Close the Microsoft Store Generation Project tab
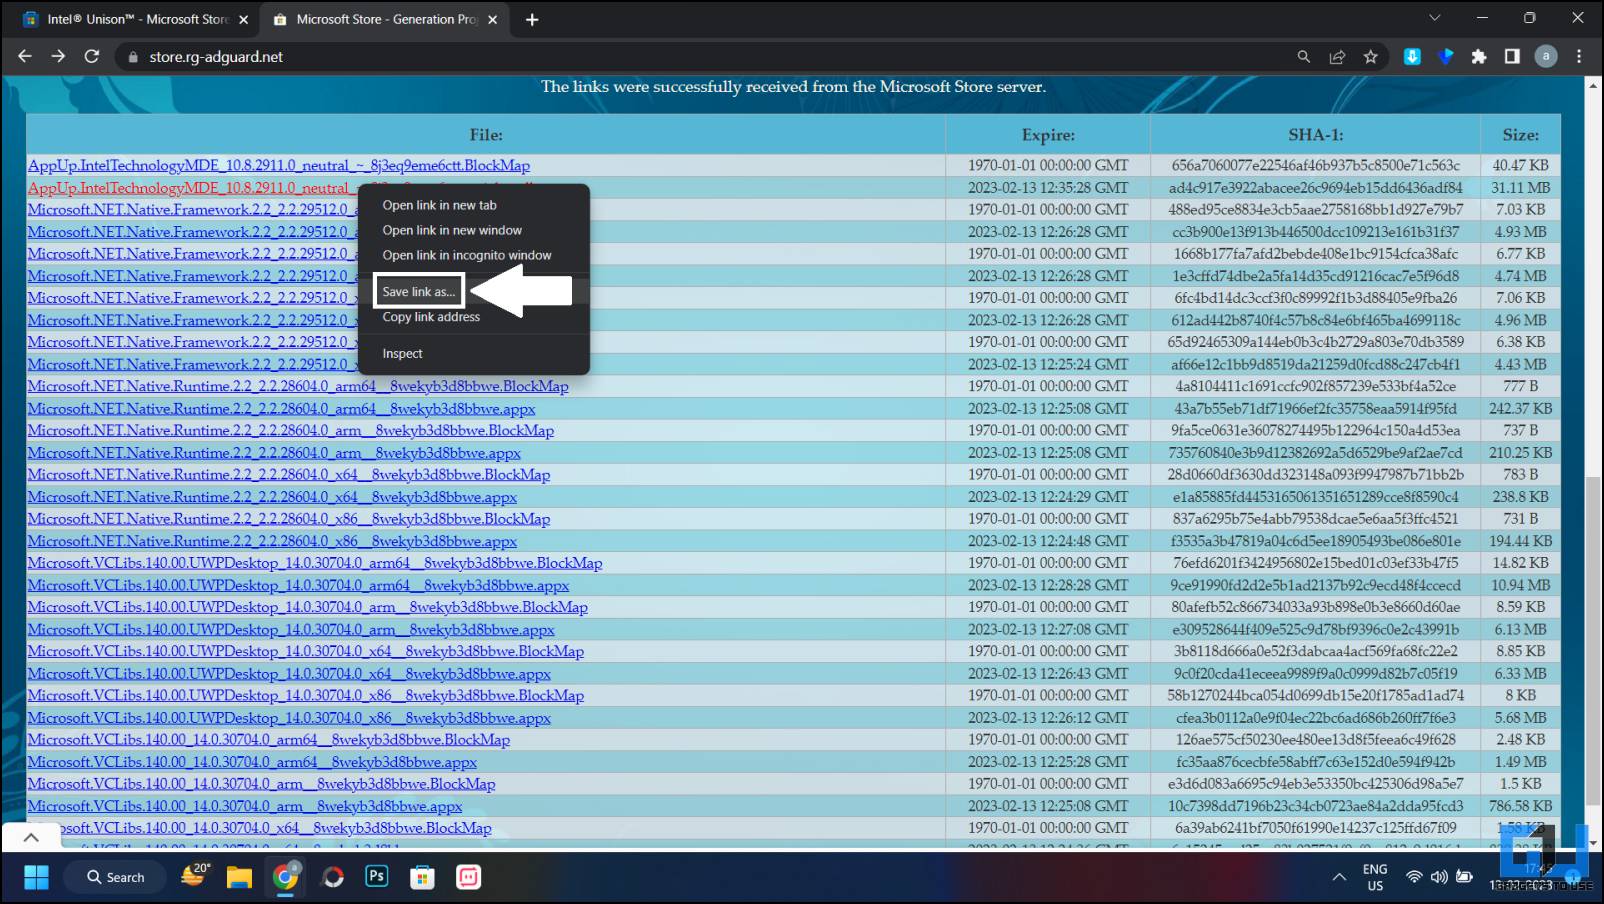1604x904 pixels. [x=492, y=19]
